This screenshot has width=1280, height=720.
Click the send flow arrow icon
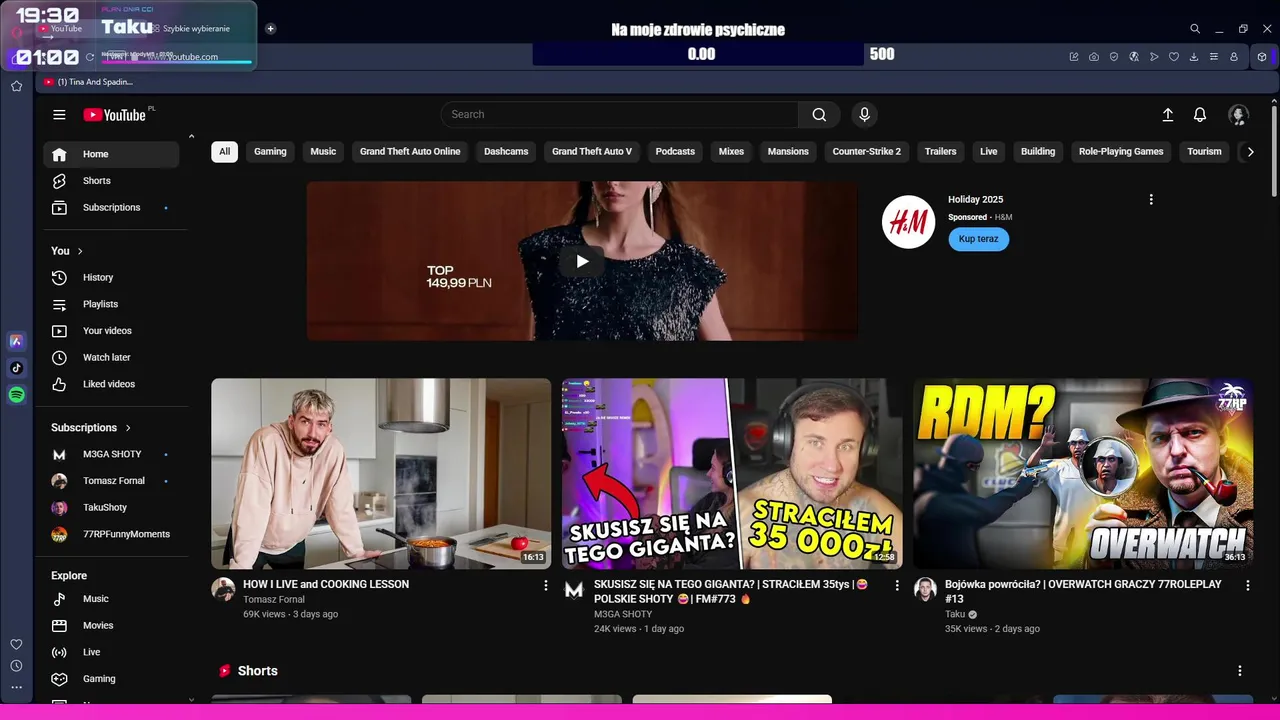[x=1154, y=57]
